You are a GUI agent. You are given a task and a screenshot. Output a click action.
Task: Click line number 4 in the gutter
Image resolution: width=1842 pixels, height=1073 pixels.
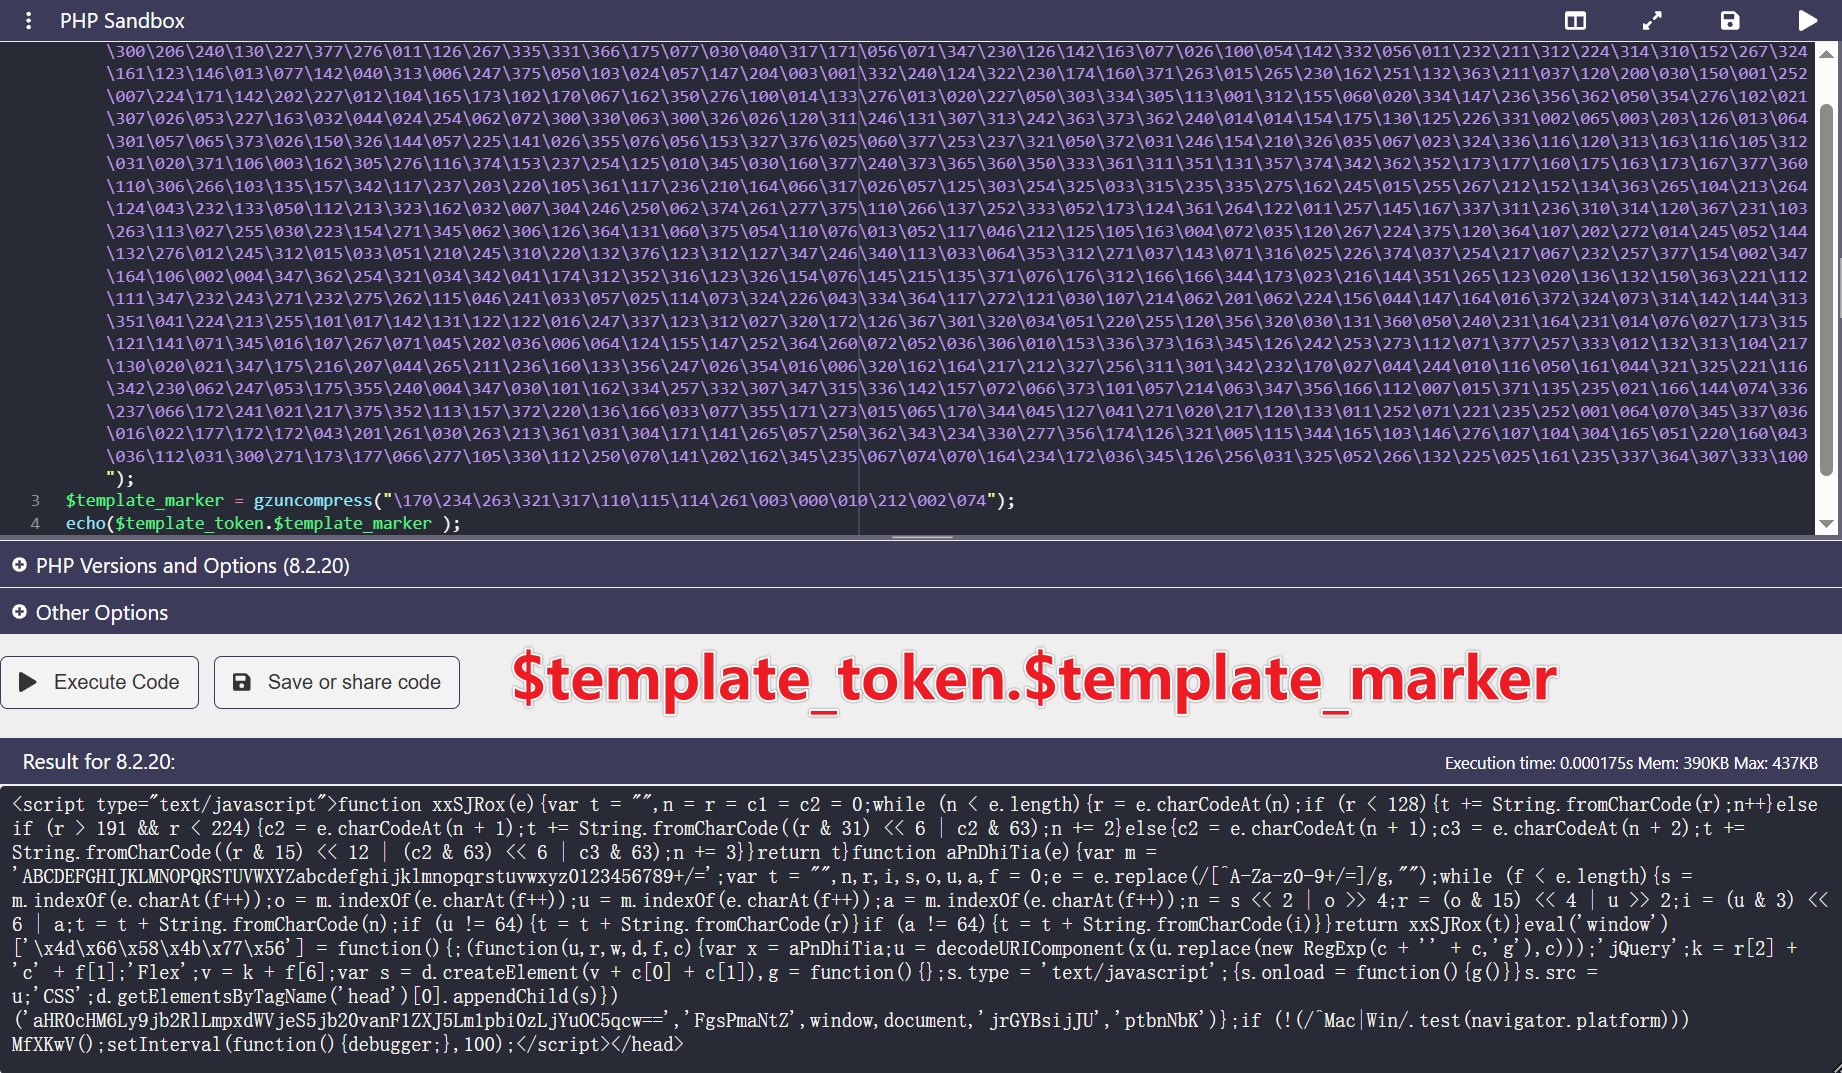point(36,523)
